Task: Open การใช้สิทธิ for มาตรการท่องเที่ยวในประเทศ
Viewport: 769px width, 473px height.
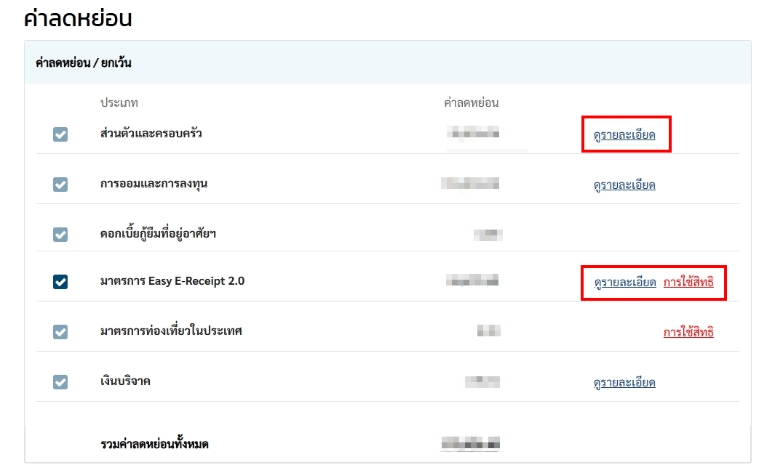Action: pos(688,332)
